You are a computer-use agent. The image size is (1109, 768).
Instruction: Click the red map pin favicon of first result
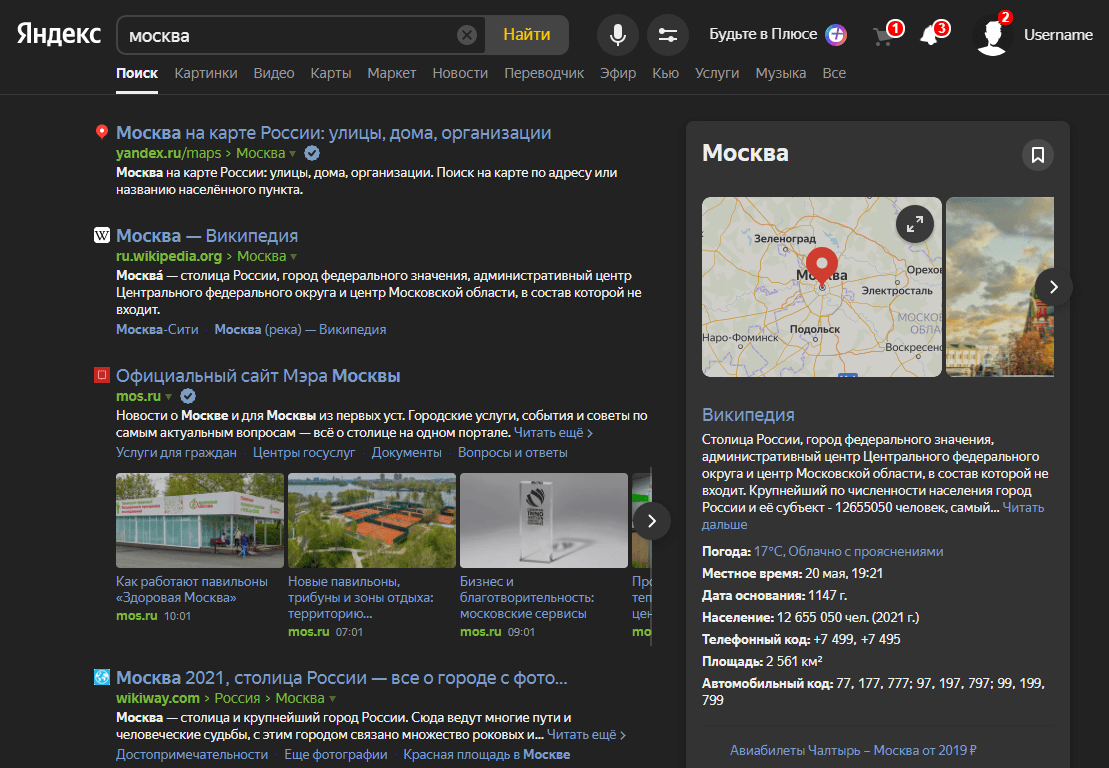click(x=102, y=132)
